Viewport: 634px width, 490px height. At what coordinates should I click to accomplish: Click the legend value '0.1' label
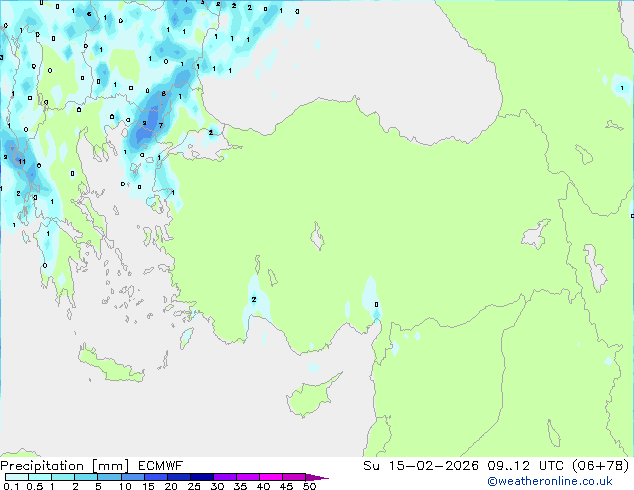11,486
